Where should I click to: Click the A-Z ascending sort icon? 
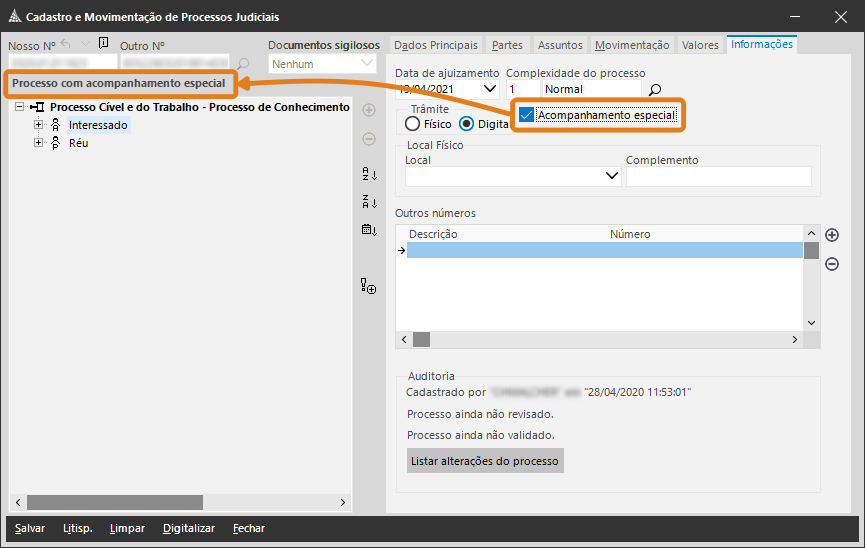[x=369, y=173]
